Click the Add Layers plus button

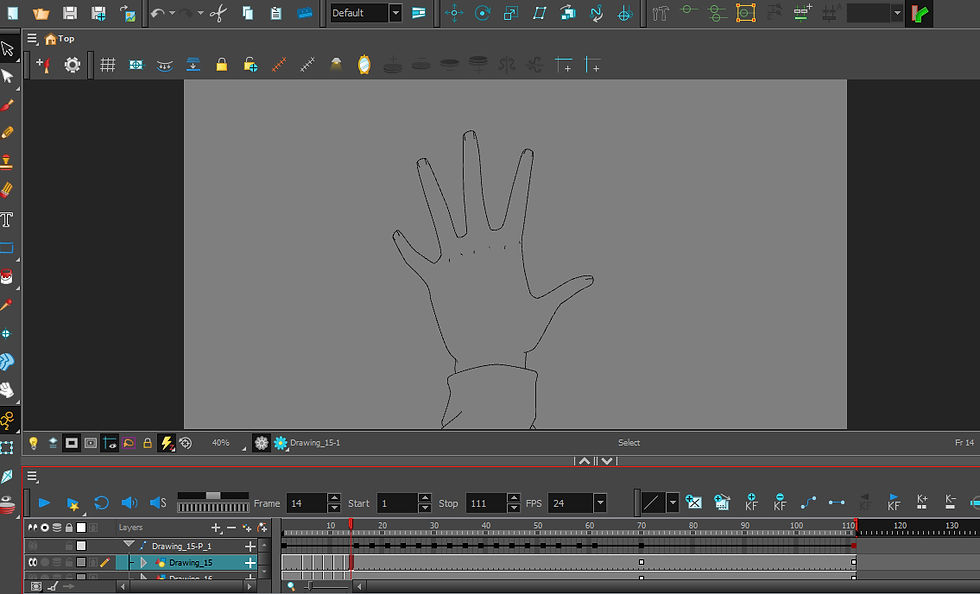216,528
